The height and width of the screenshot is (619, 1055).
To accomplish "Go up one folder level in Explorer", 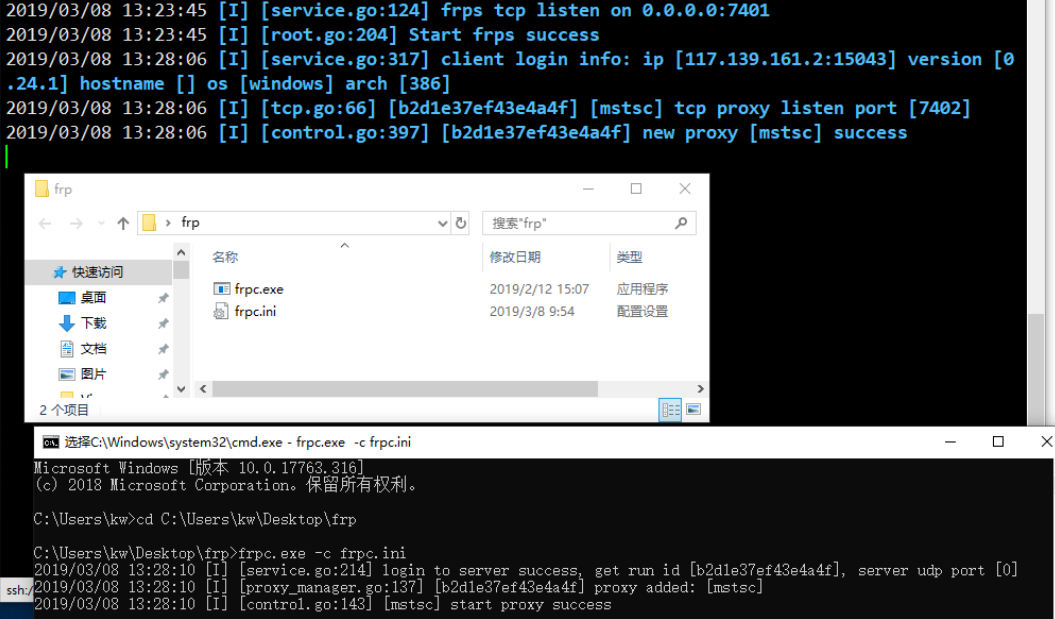I will pos(122,223).
